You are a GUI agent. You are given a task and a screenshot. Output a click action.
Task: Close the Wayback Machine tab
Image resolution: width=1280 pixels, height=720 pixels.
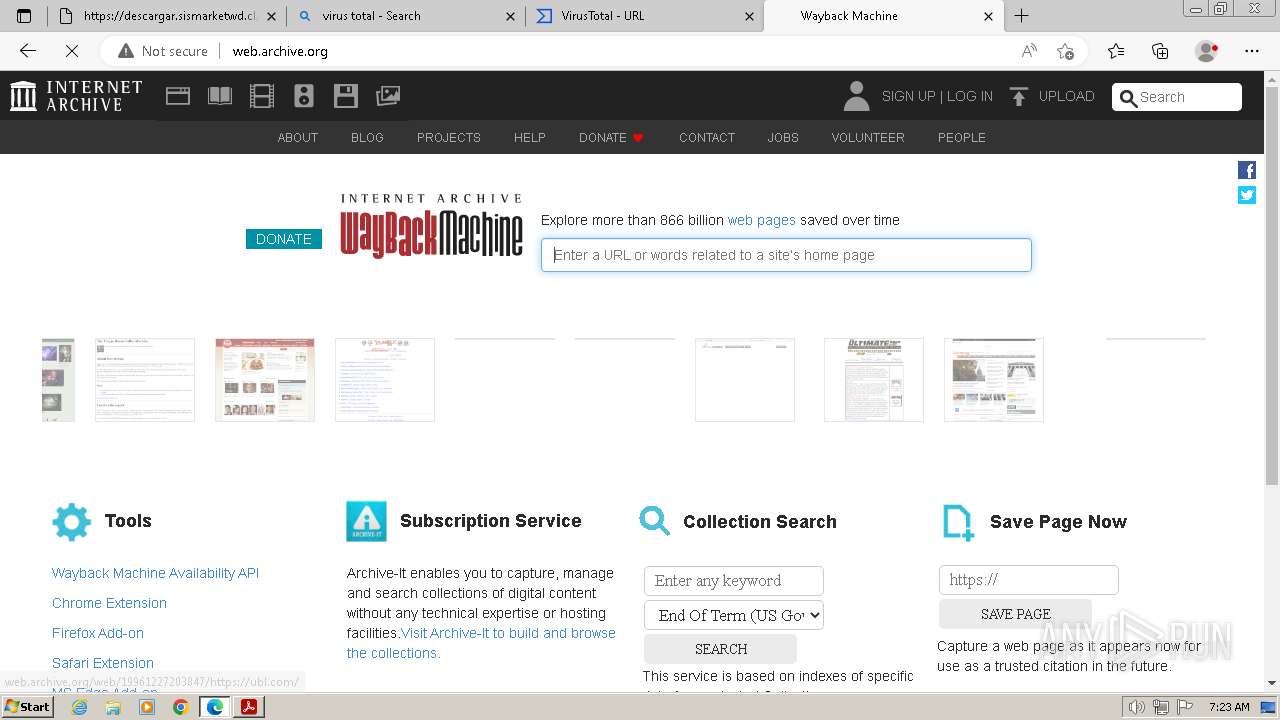click(988, 16)
